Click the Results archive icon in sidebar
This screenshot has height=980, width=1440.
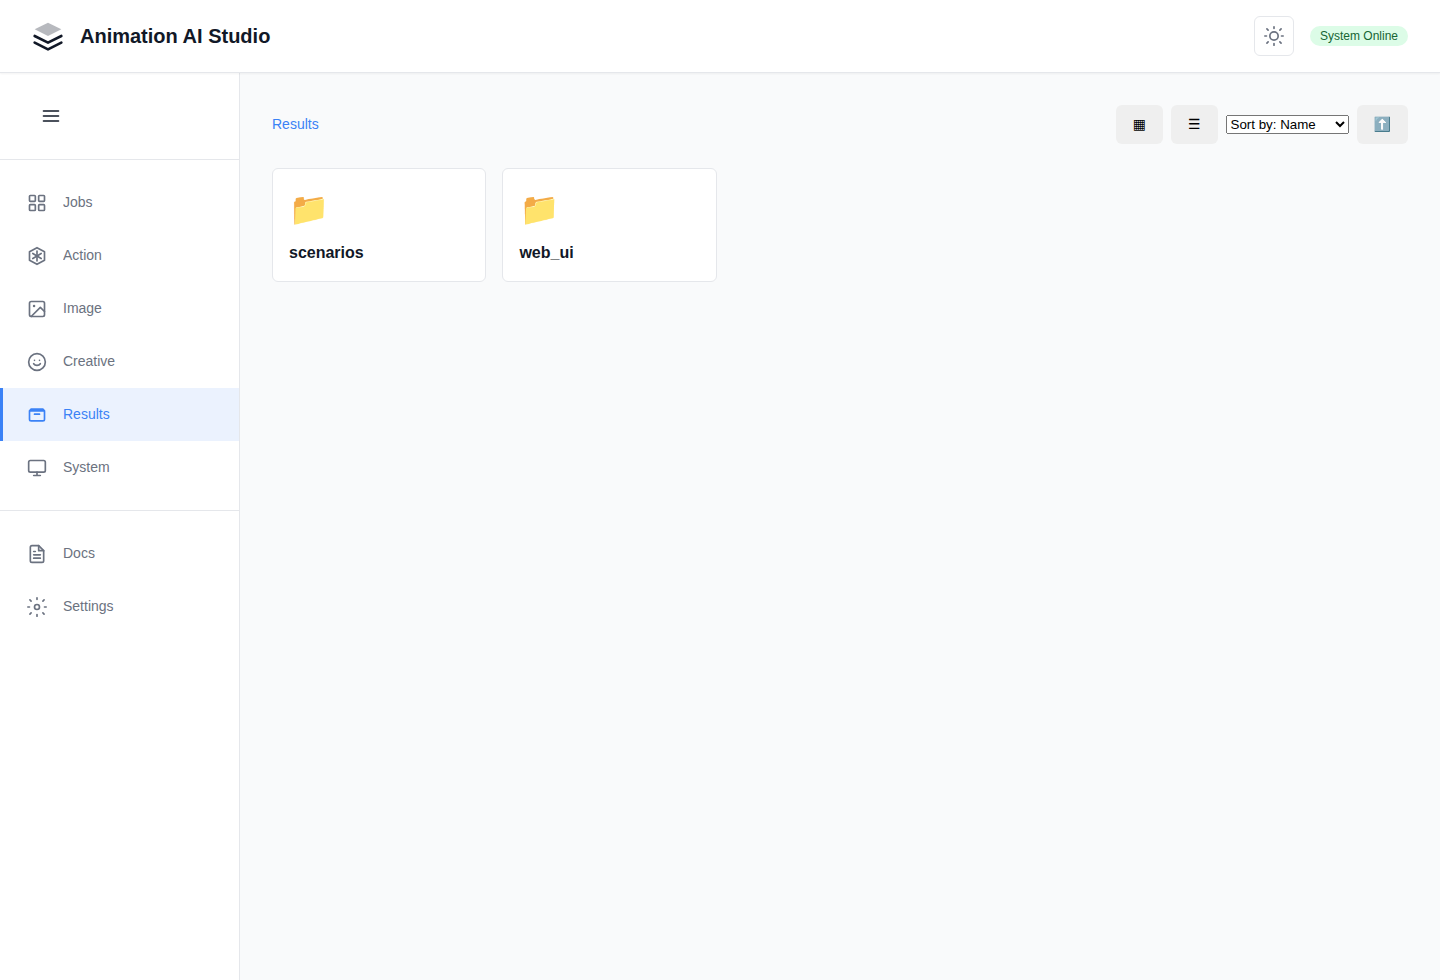pyautogui.click(x=37, y=415)
